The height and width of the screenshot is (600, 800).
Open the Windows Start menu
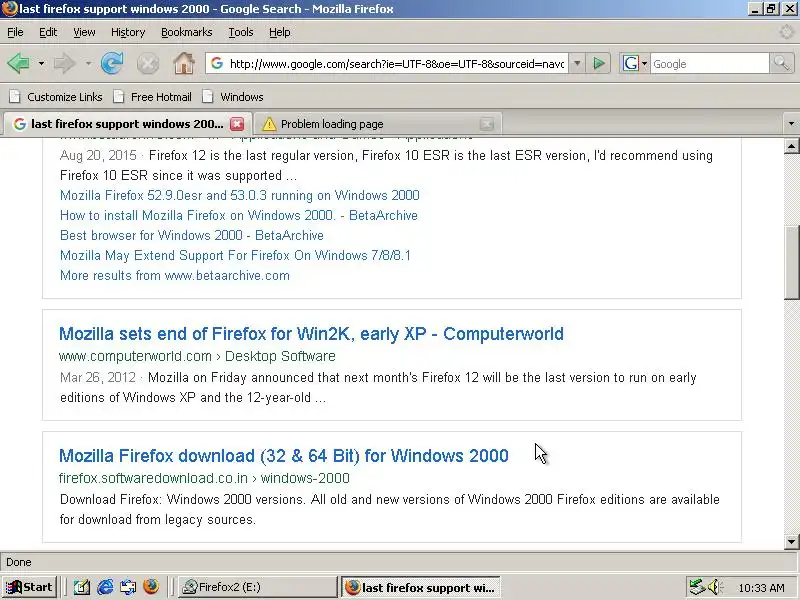(x=30, y=587)
